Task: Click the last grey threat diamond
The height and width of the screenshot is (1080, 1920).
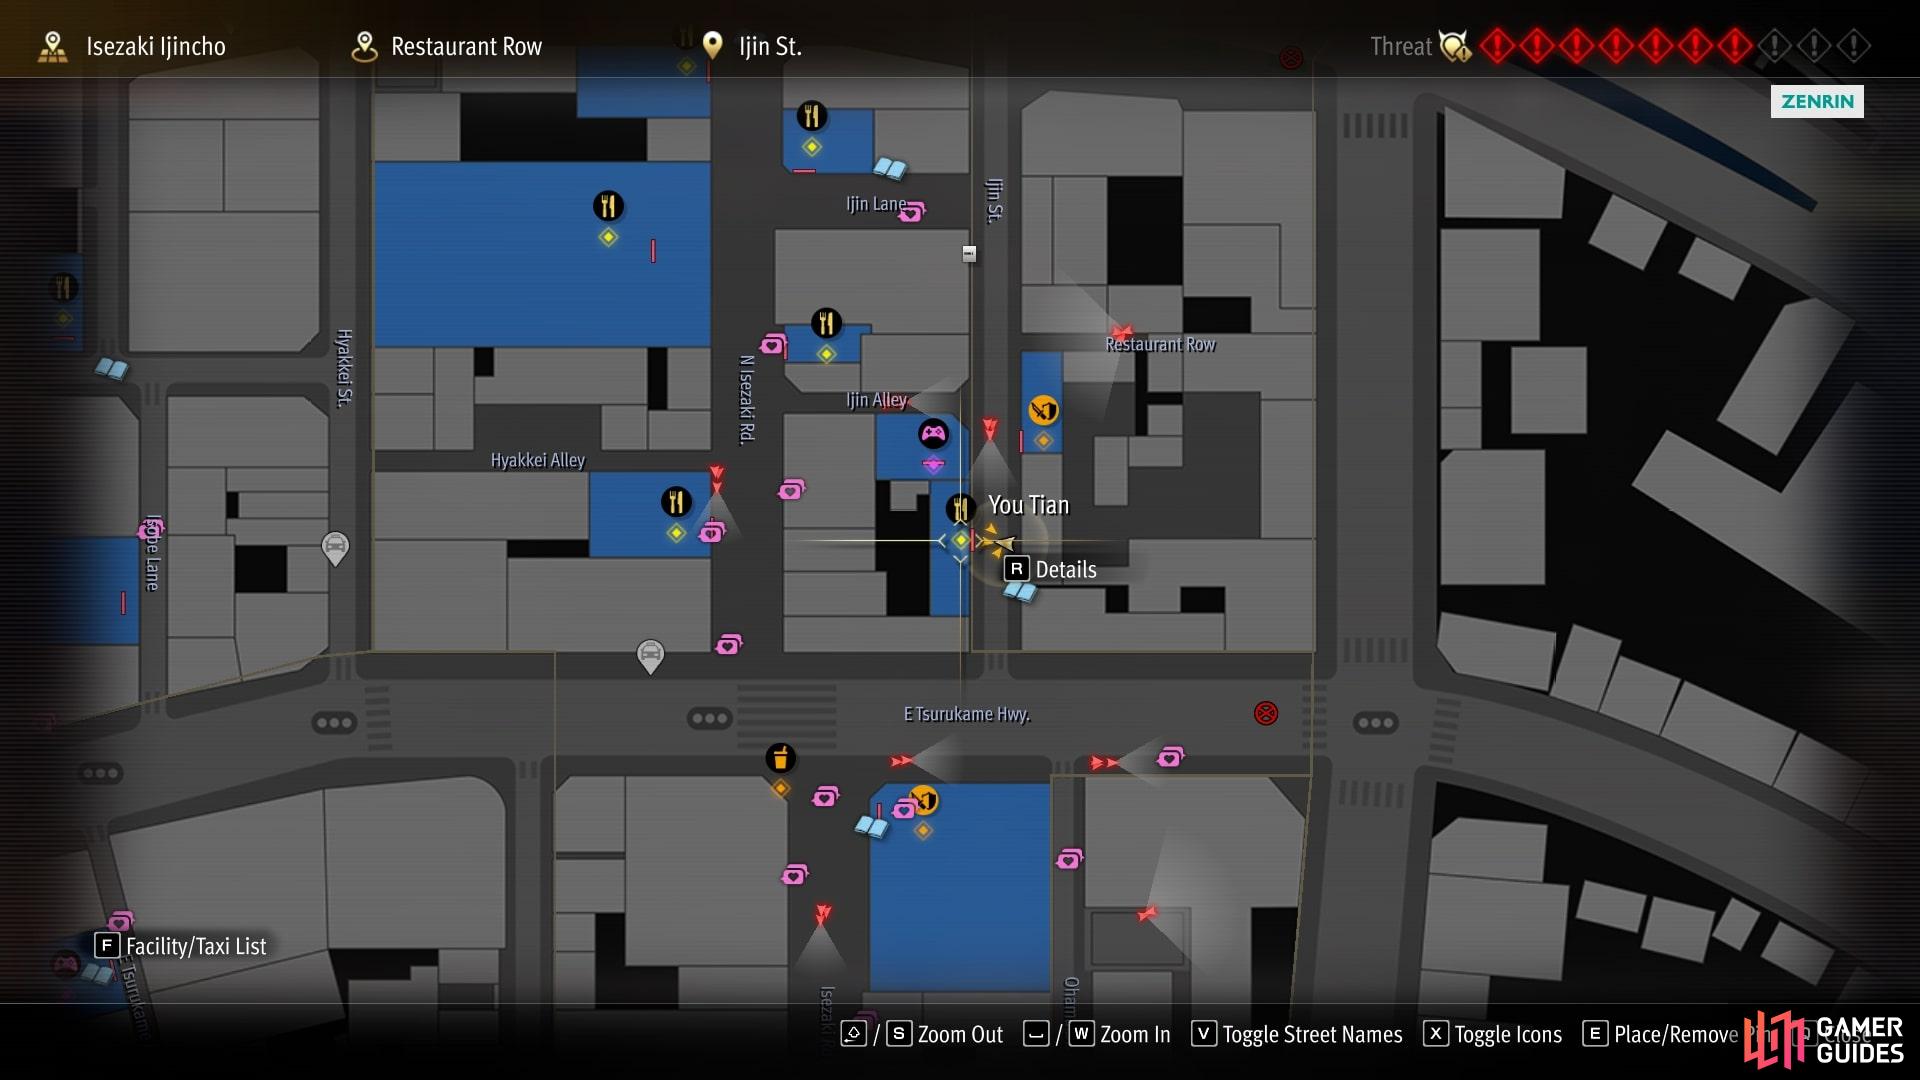Action: point(1853,46)
